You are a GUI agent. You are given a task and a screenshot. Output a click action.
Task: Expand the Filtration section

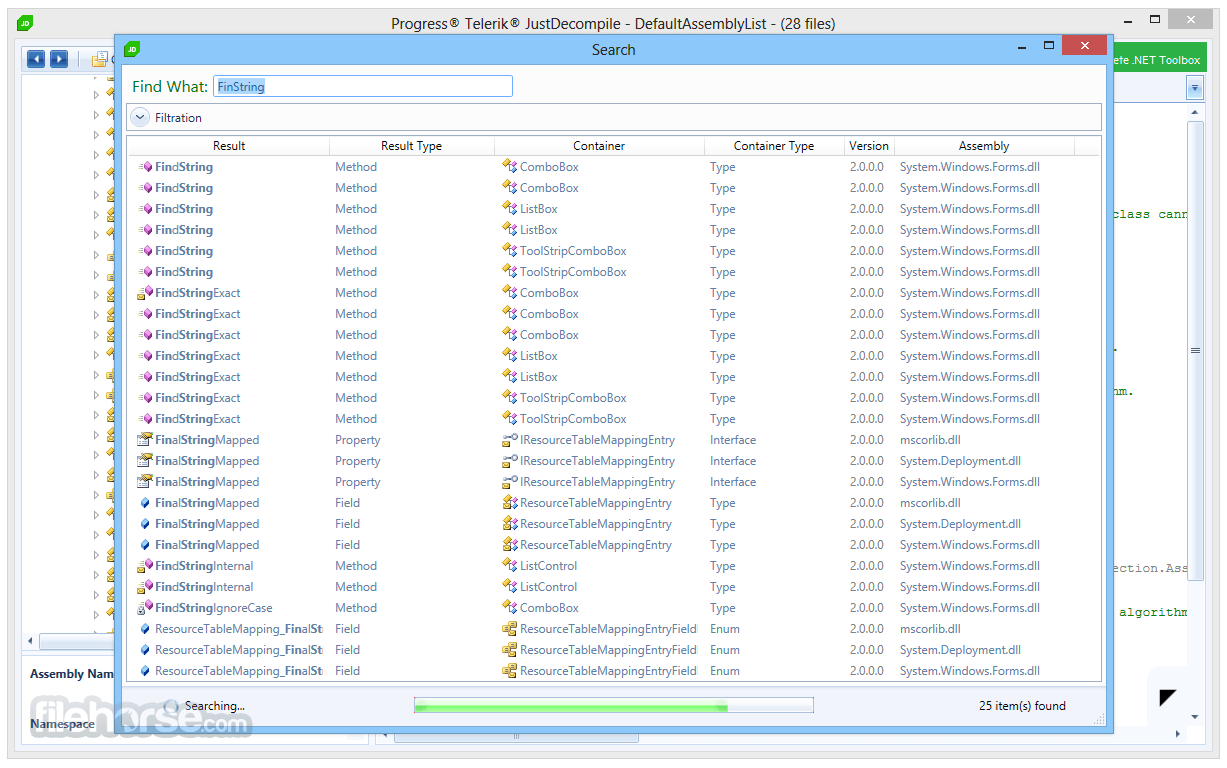tap(140, 117)
